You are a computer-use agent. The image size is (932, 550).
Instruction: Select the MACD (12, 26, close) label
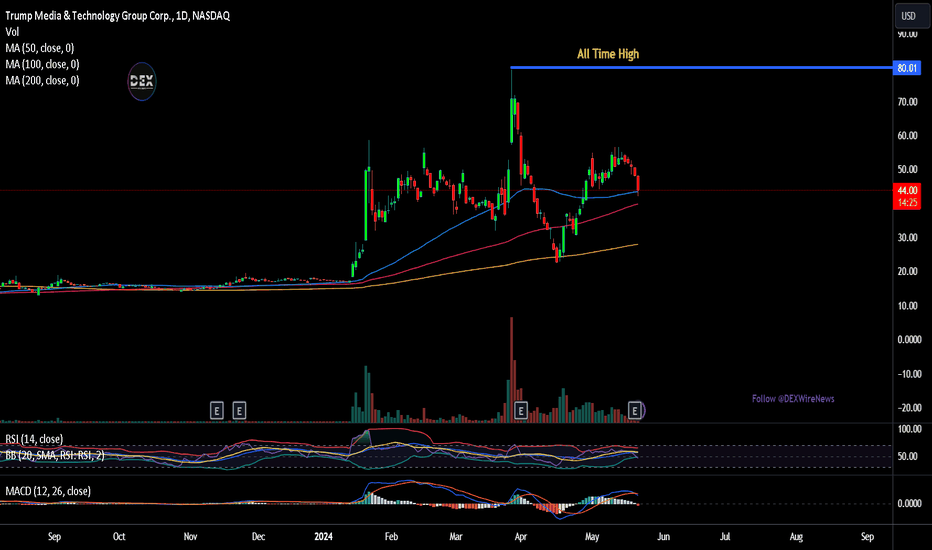[x=48, y=491]
